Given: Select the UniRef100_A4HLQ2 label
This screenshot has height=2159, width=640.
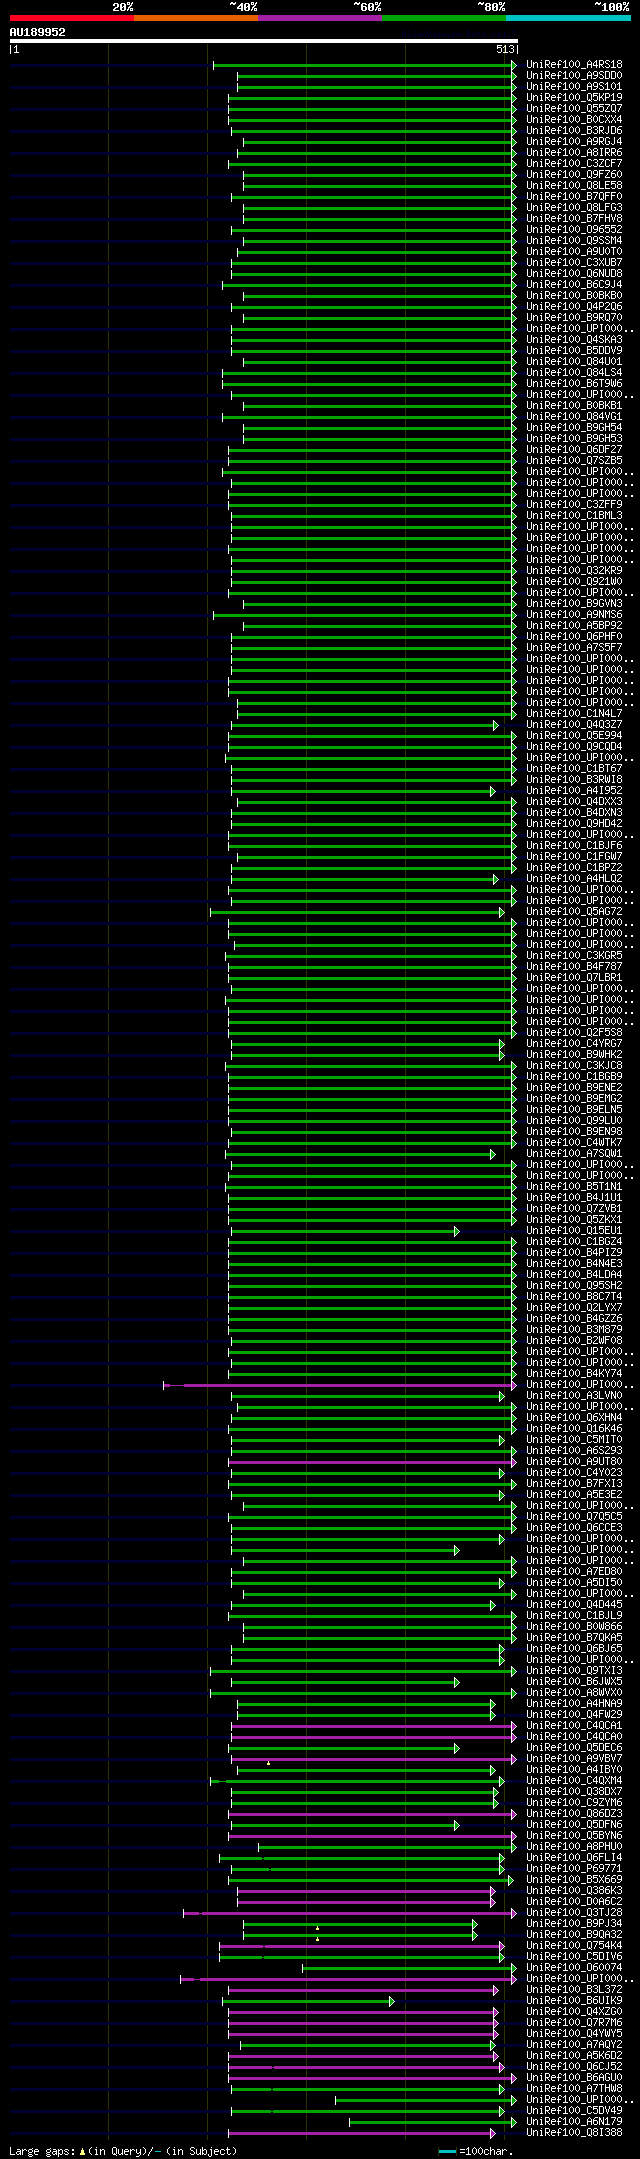Looking at the screenshot, I should 574,879.
